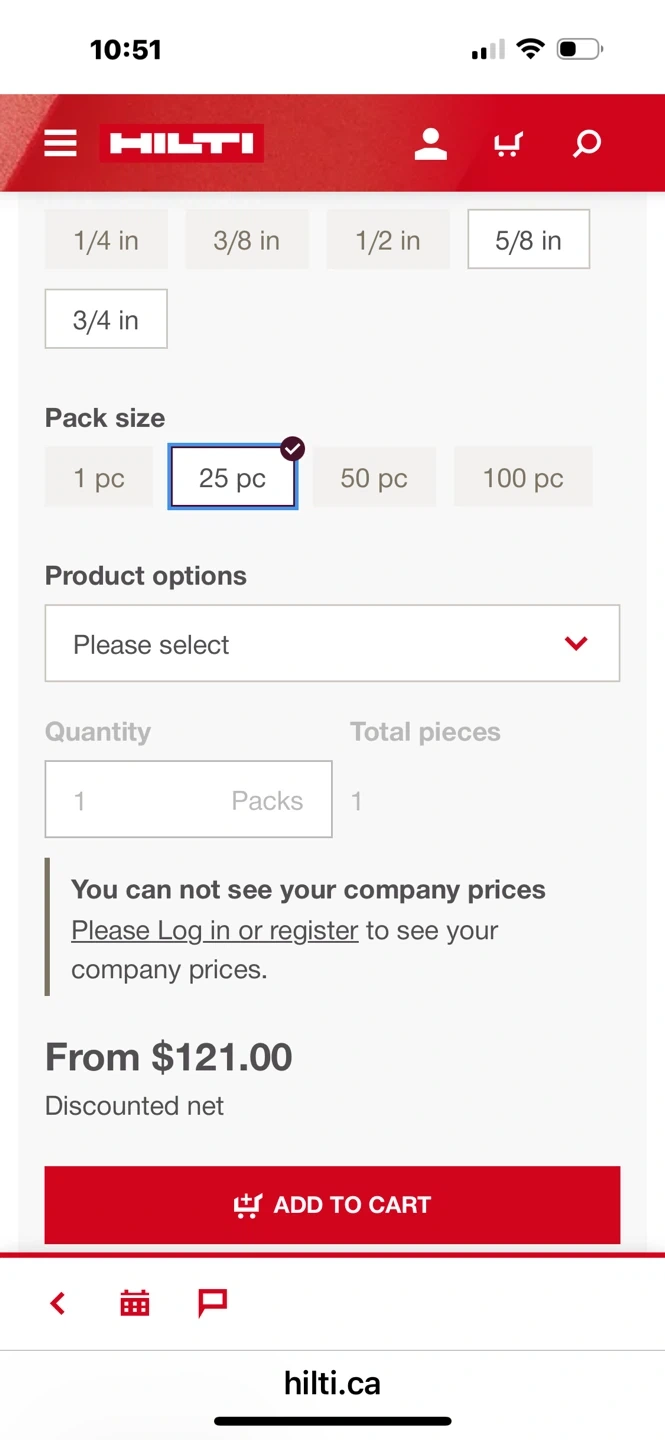Click the red chevron in Product options
Image resolution: width=665 pixels, height=1440 pixels.
coord(576,643)
